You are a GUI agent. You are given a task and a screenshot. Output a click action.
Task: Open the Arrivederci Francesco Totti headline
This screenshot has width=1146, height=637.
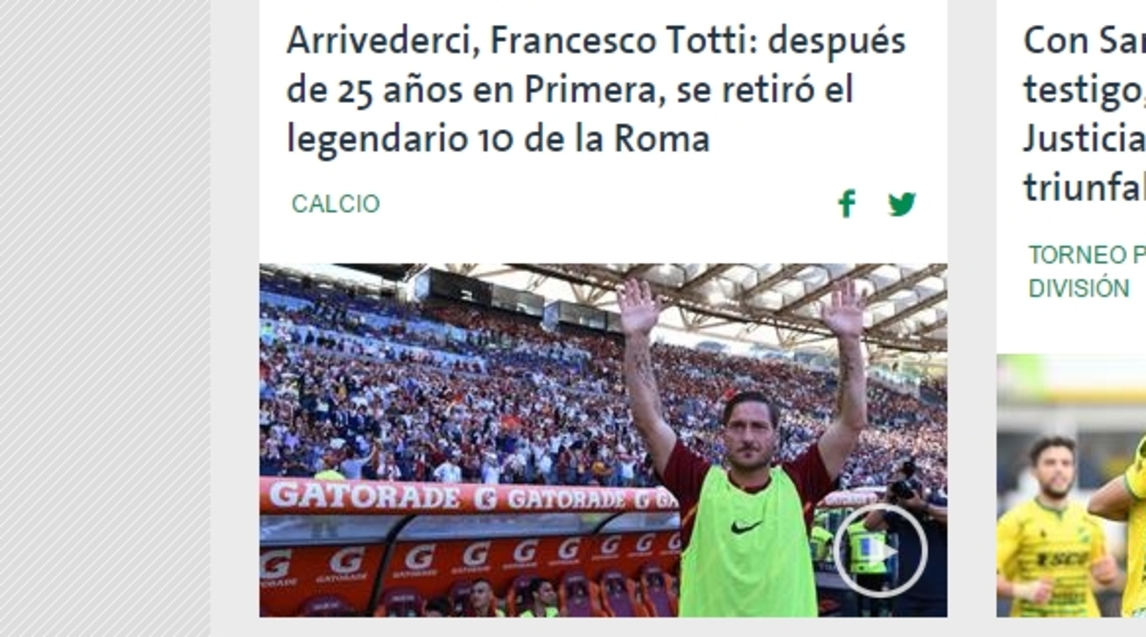pyautogui.click(x=596, y=89)
